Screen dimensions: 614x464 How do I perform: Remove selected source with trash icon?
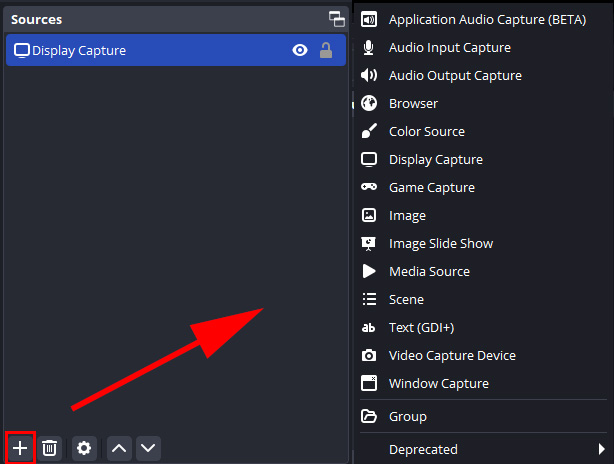pyautogui.click(x=49, y=448)
